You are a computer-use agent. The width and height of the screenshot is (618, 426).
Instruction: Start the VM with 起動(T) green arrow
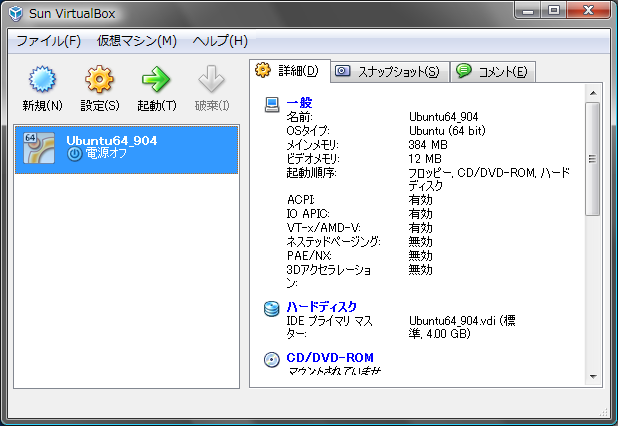[156, 79]
